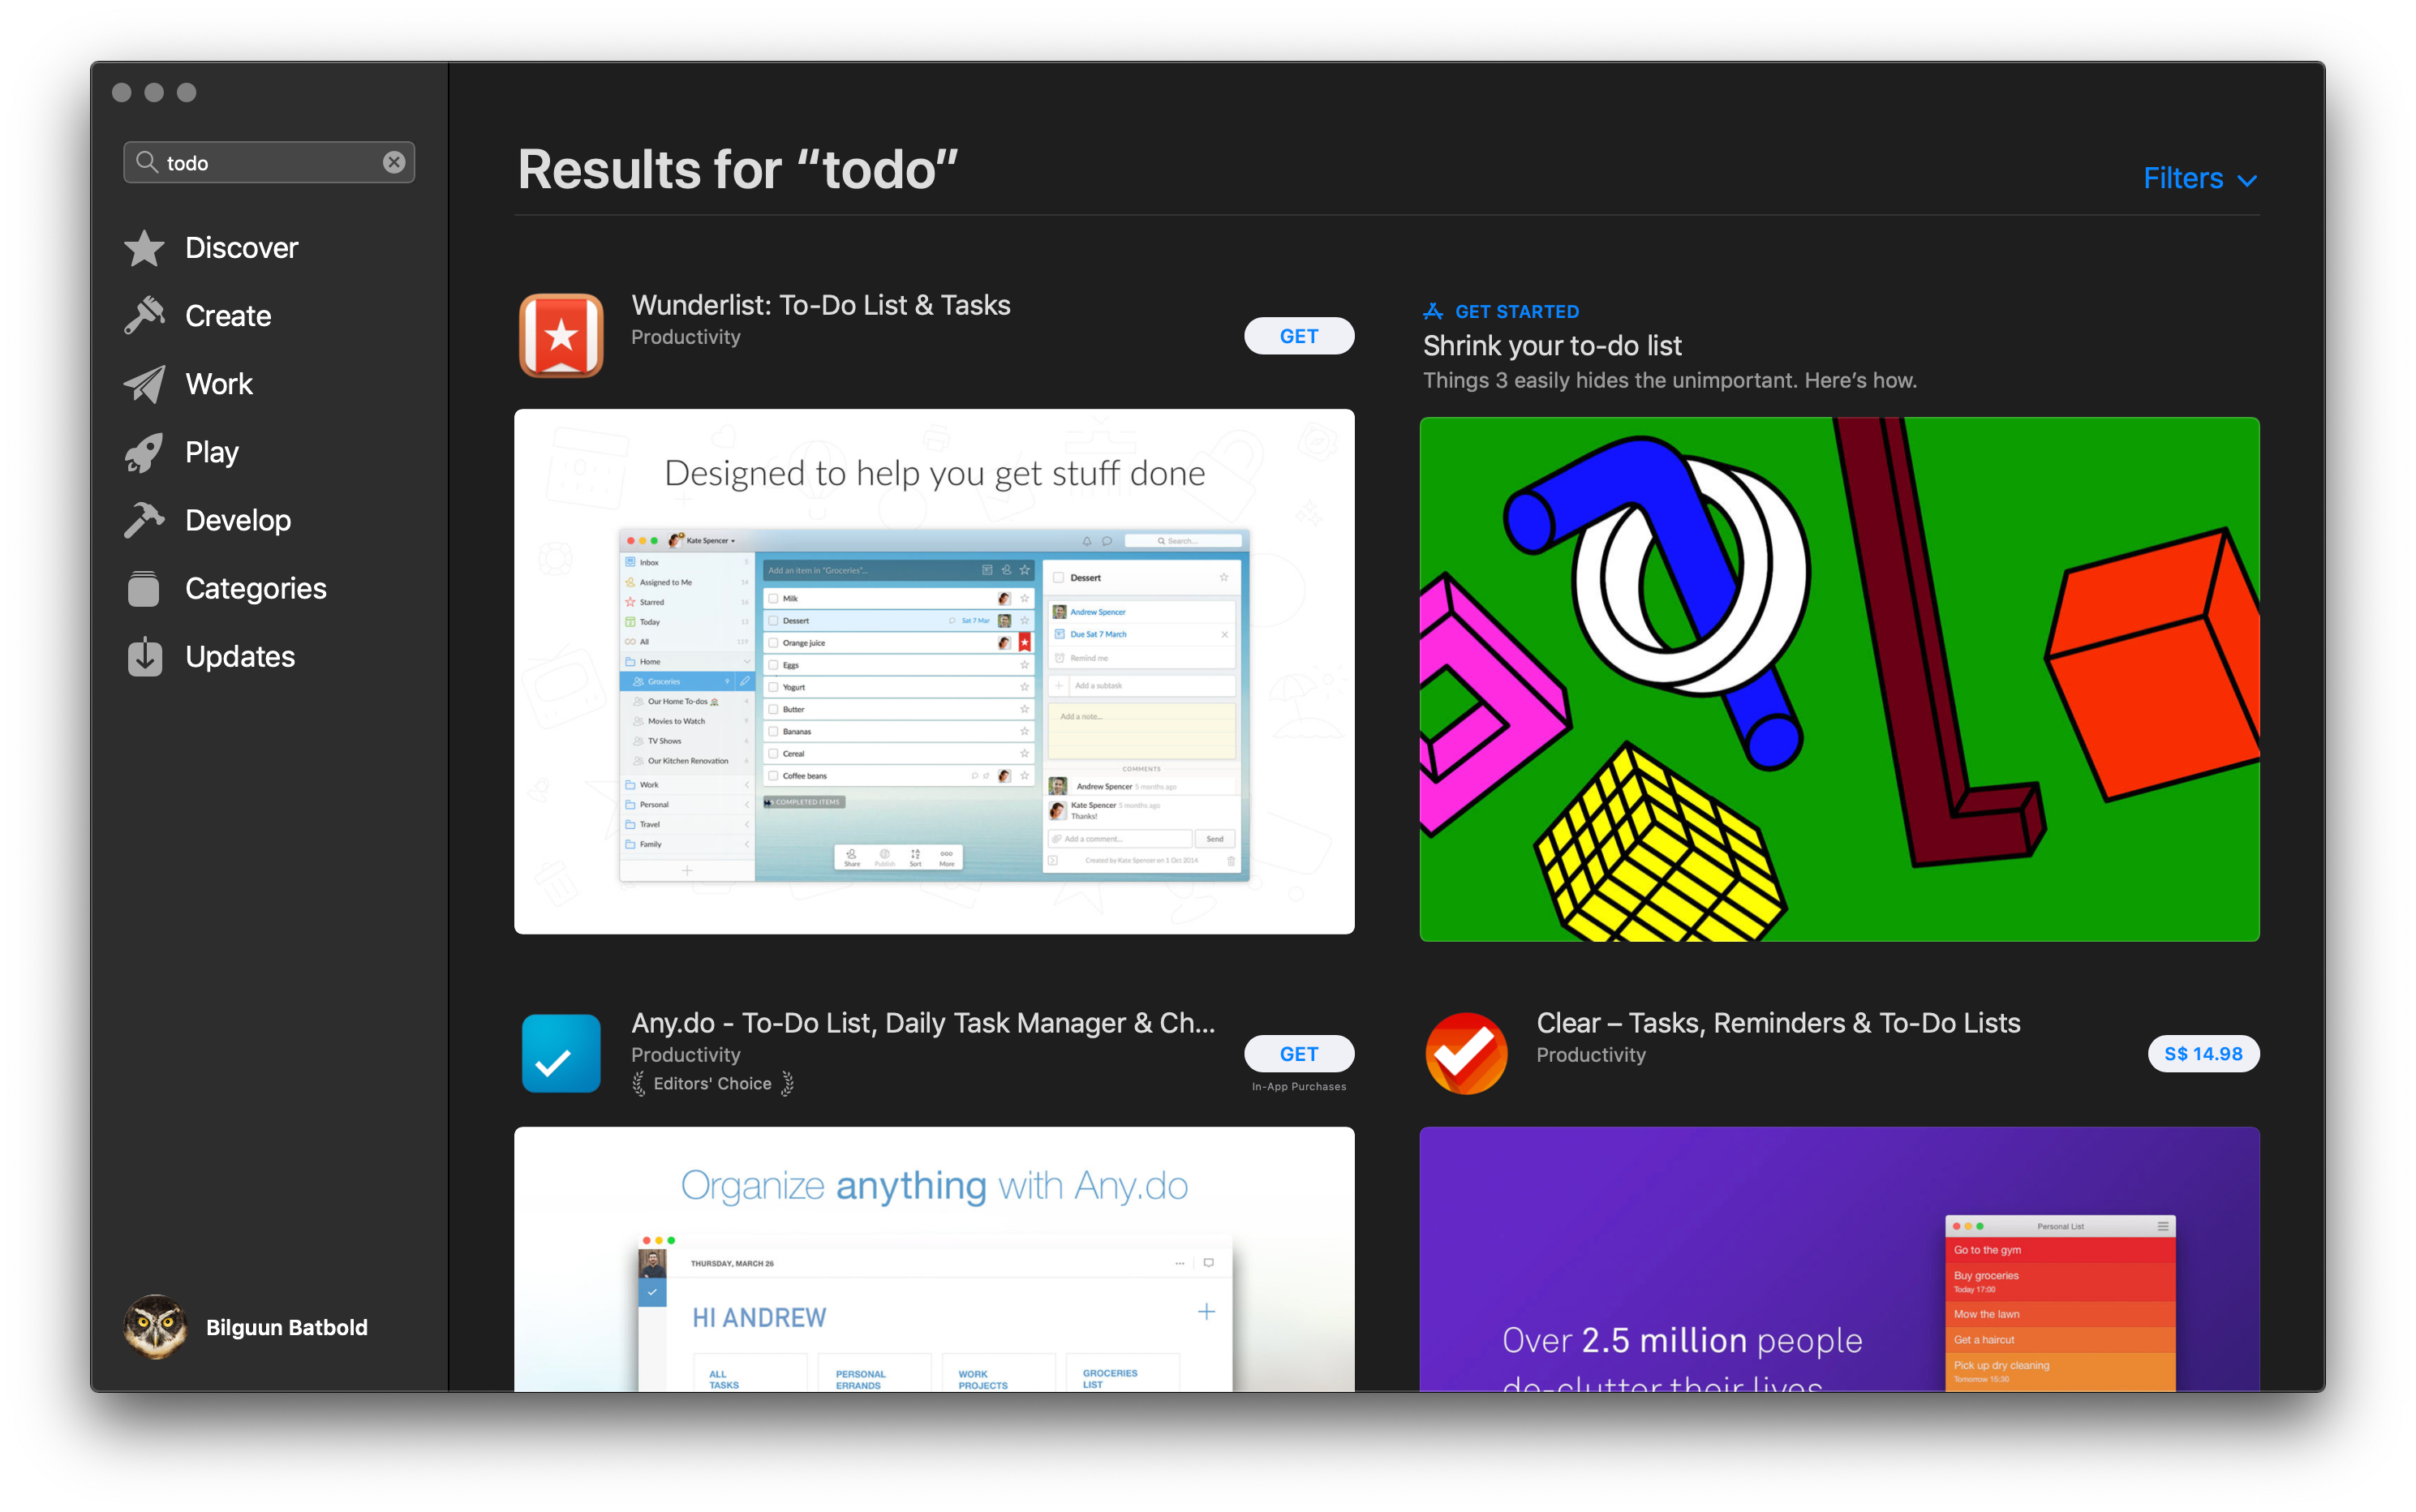Click the Results for "todo" heading
This screenshot has width=2416, height=1512.
tap(738, 169)
